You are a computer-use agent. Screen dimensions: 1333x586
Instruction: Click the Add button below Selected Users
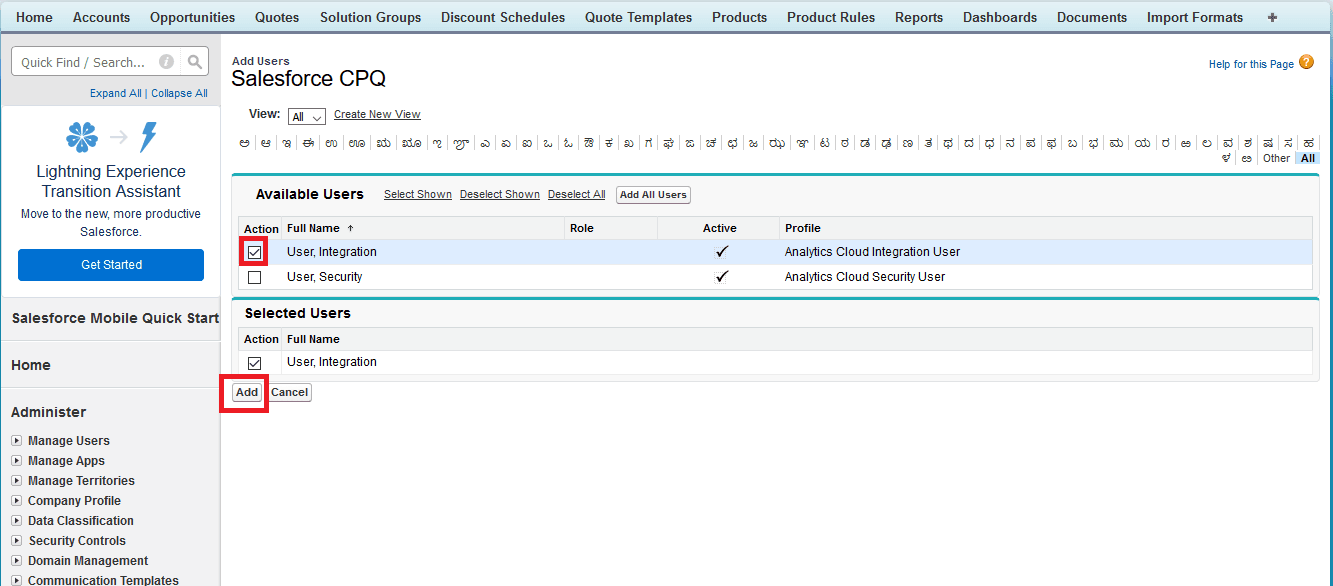[246, 392]
